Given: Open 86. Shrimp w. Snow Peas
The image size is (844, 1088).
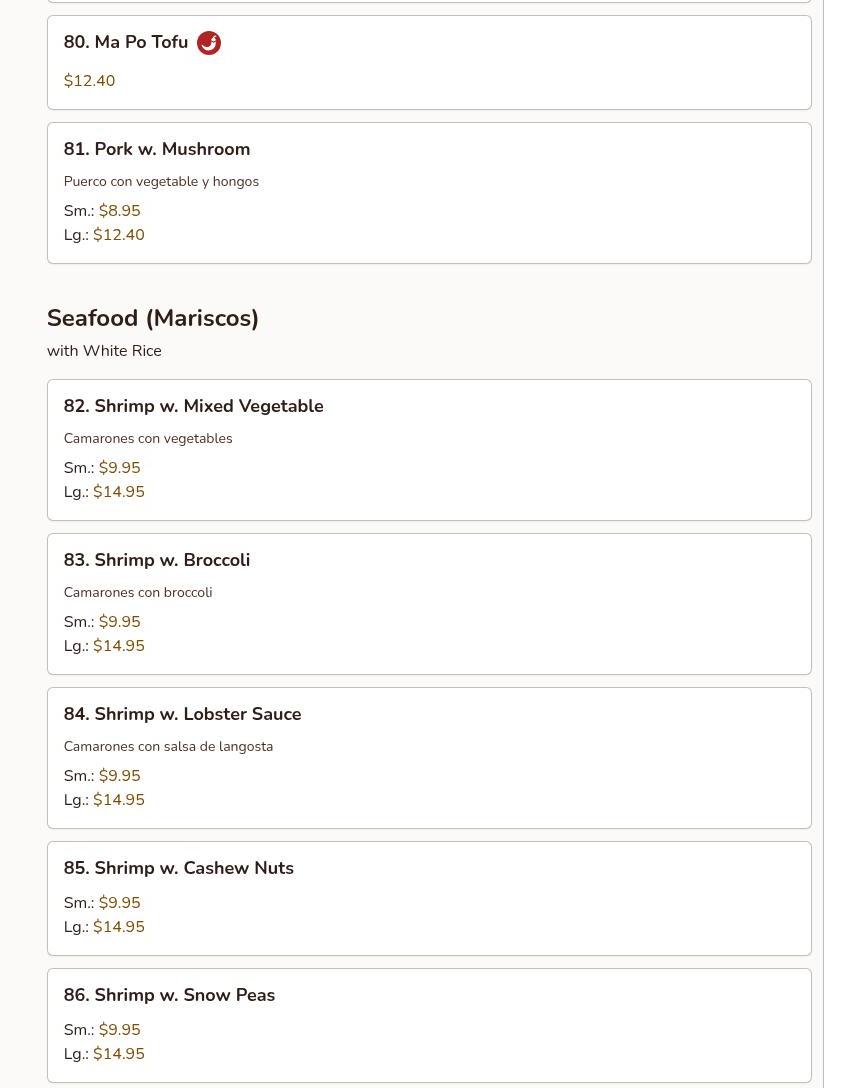Looking at the screenshot, I should click(x=169, y=995).
